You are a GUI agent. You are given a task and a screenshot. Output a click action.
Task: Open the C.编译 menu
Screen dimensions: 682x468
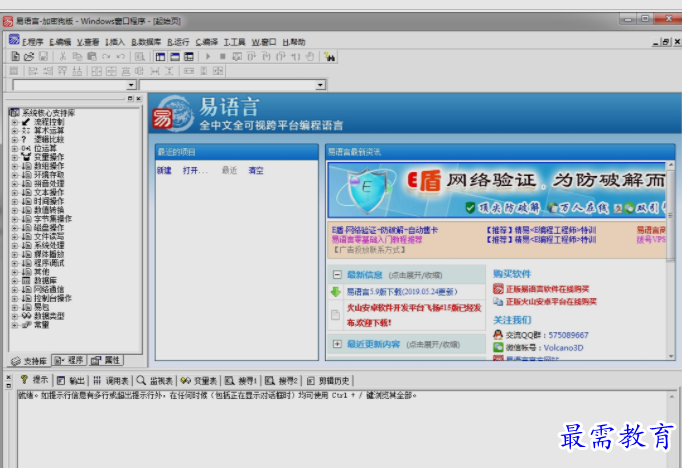click(207, 42)
